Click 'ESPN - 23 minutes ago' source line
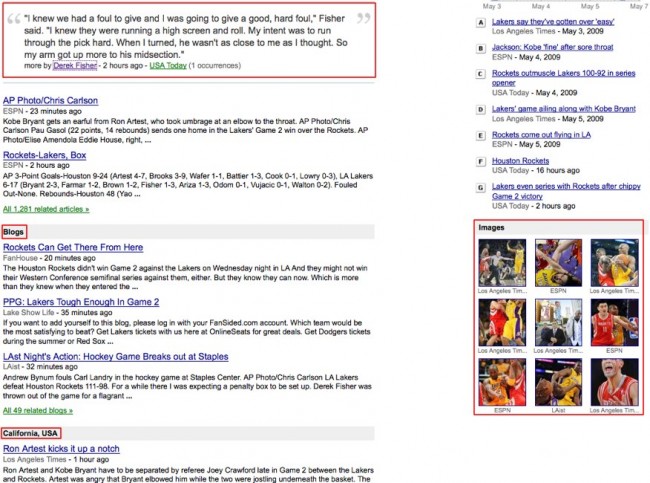The height and width of the screenshot is (483, 650). tap(42, 111)
